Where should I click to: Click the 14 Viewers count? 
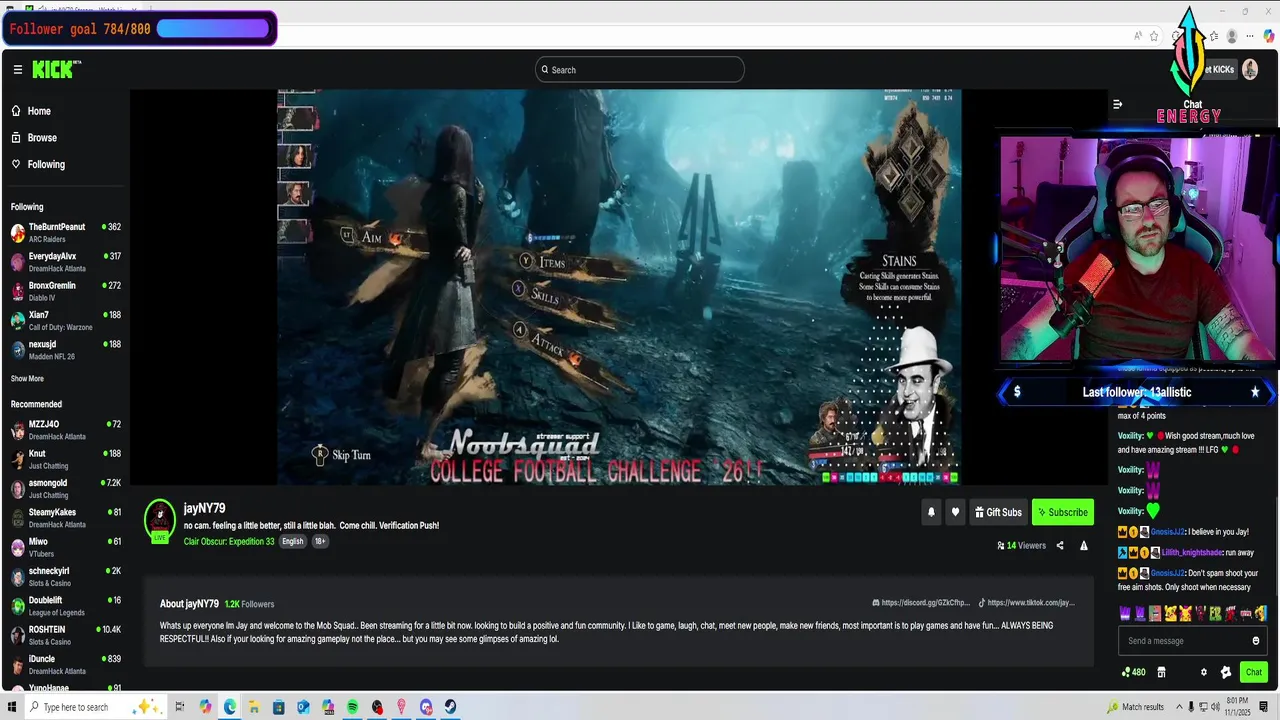tap(1021, 546)
